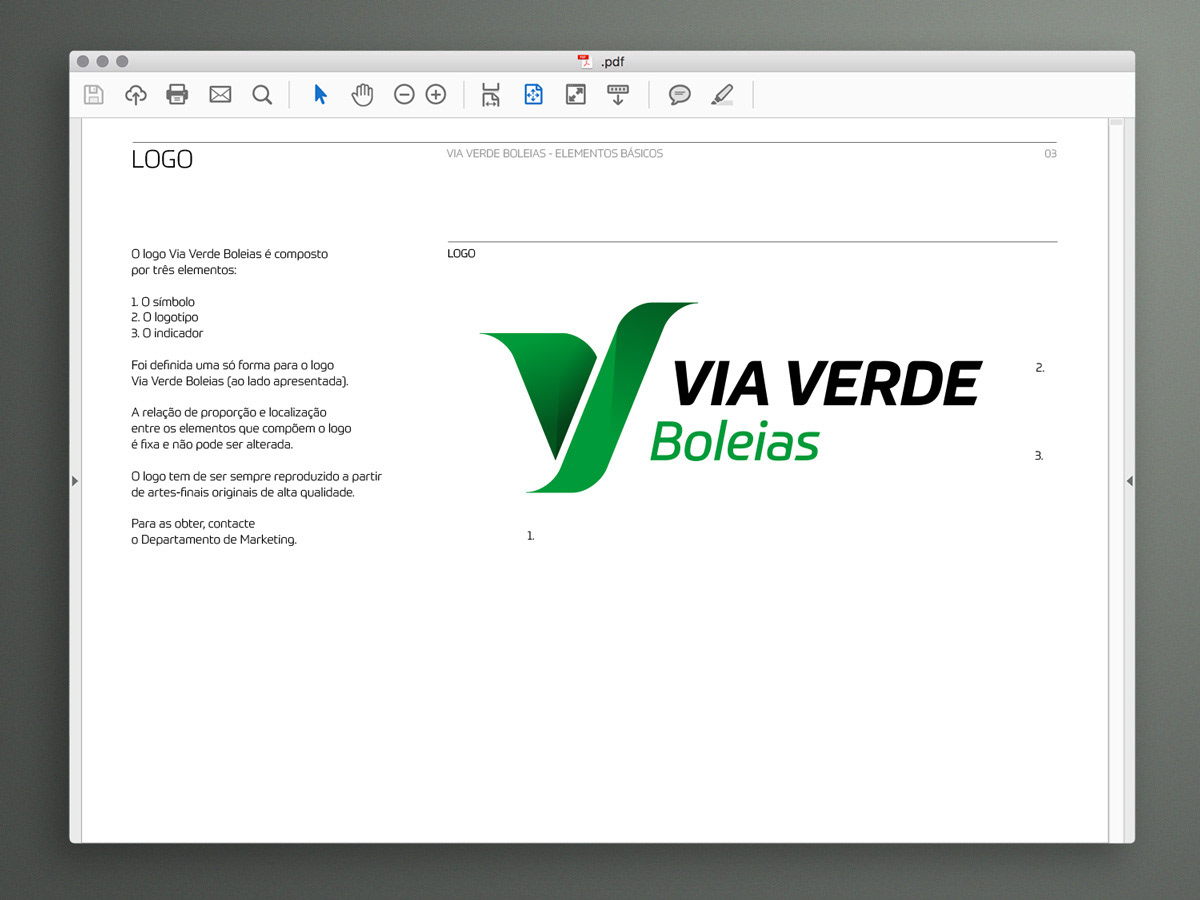Click the fit one full page icon
The height and width of the screenshot is (900, 1200).
pos(533,94)
